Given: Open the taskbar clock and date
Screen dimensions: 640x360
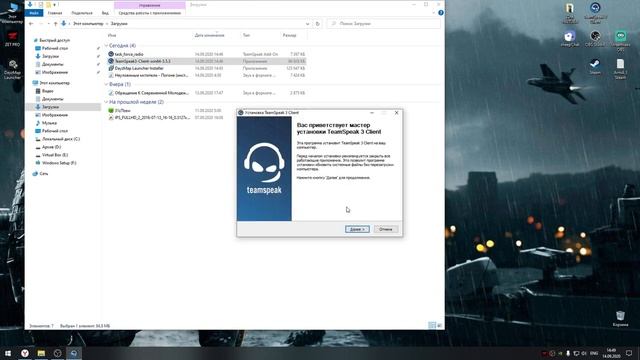Looking at the screenshot, I should pos(611,353).
